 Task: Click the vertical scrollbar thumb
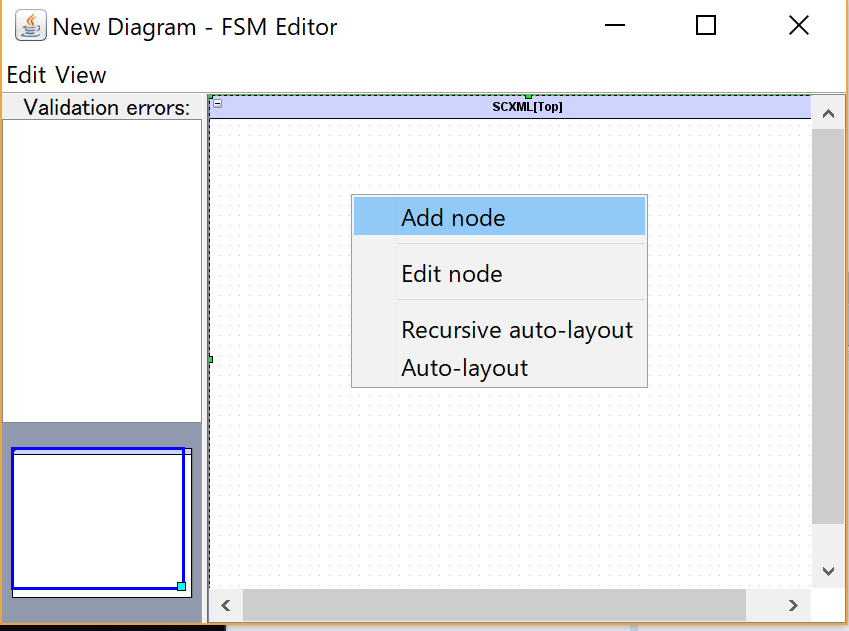pyautogui.click(x=828, y=327)
